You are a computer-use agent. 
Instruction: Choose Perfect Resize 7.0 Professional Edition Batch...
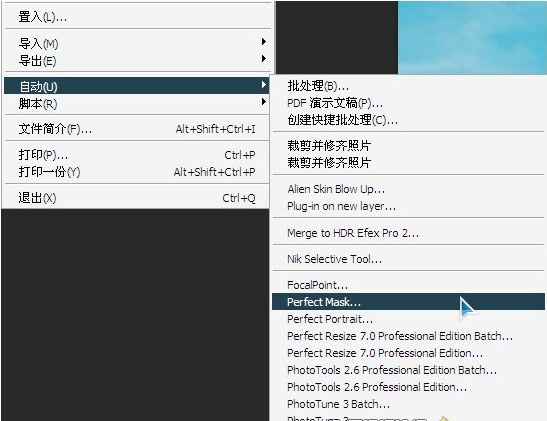point(408,336)
